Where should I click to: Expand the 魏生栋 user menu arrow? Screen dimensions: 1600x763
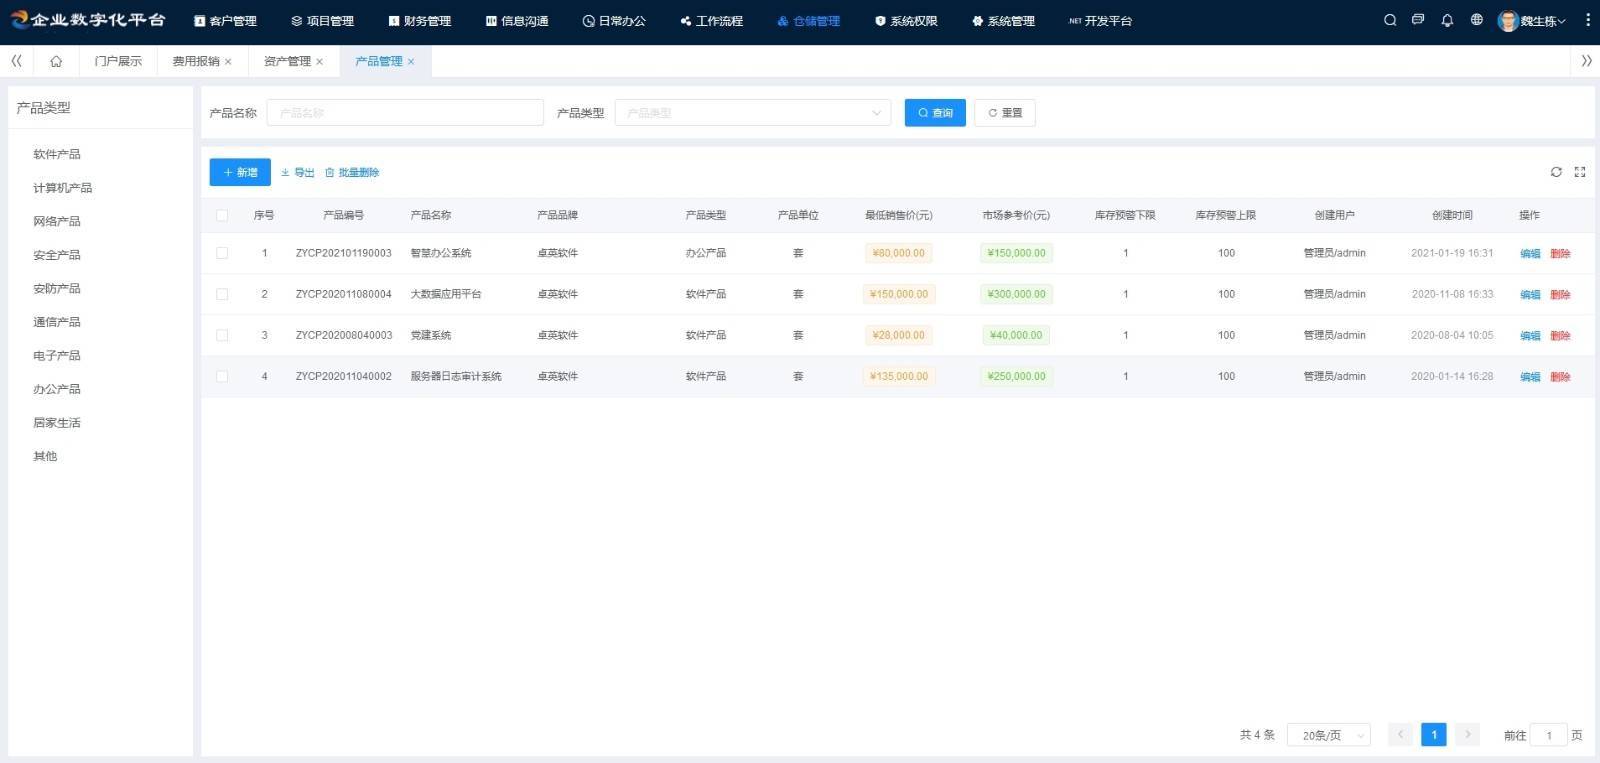[1561, 21]
